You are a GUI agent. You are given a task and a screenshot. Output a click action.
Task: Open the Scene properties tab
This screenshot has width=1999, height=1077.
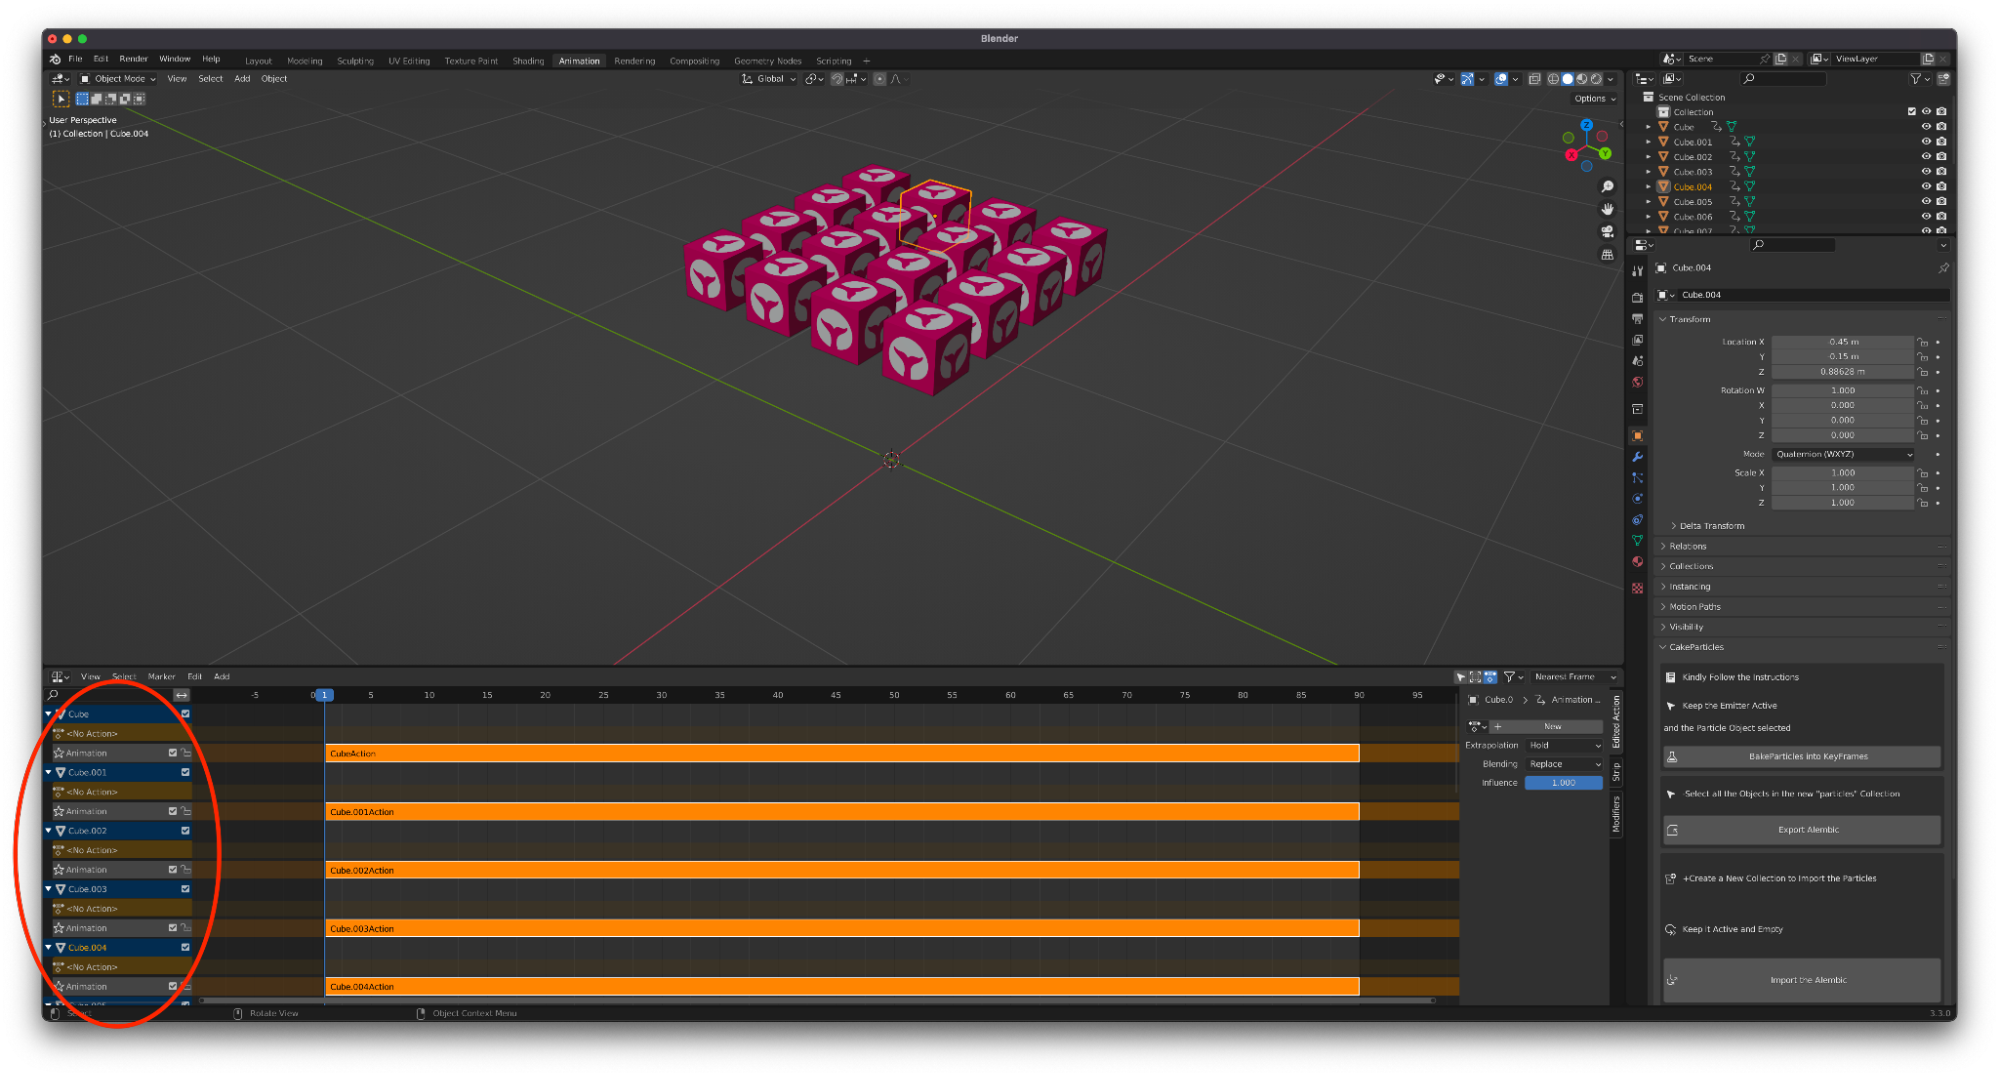[x=1637, y=361]
